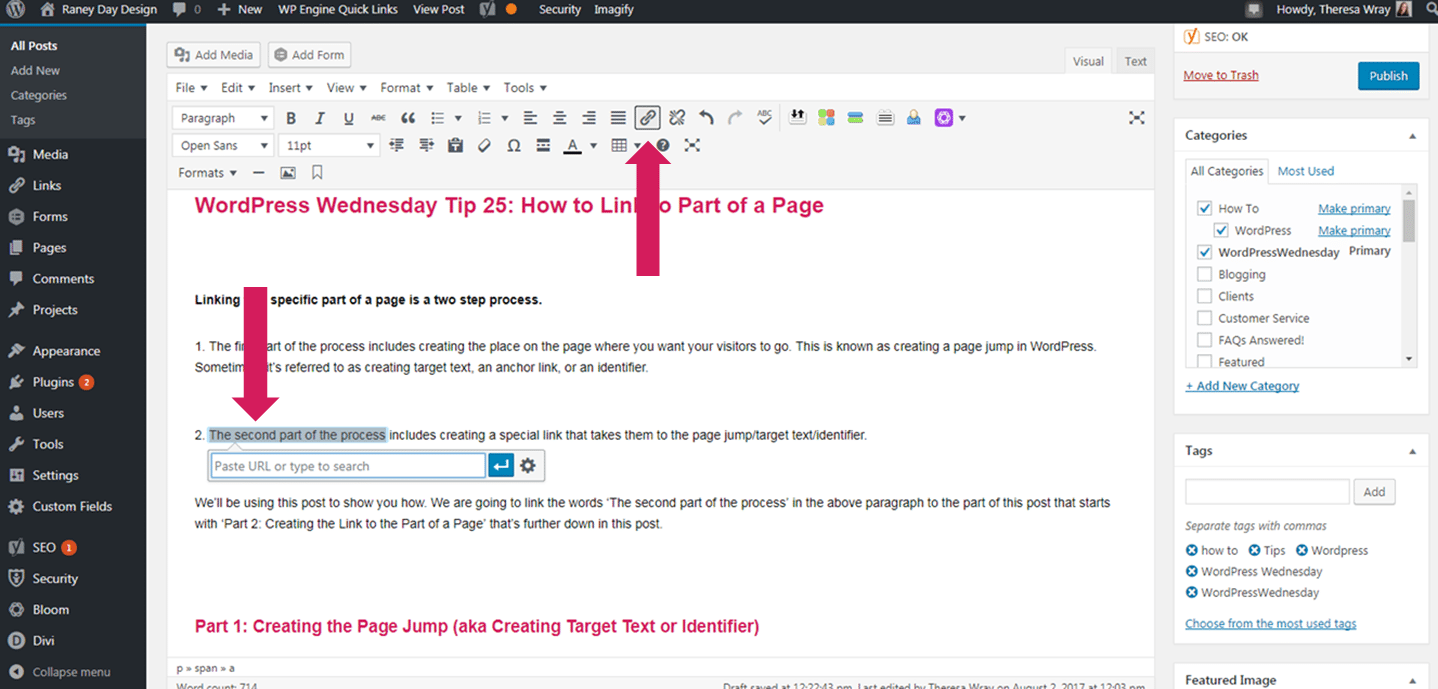Screen dimensions: 1438x689
Task: Open the Tools menu
Action: pyautogui.click(x=525, y=88)
